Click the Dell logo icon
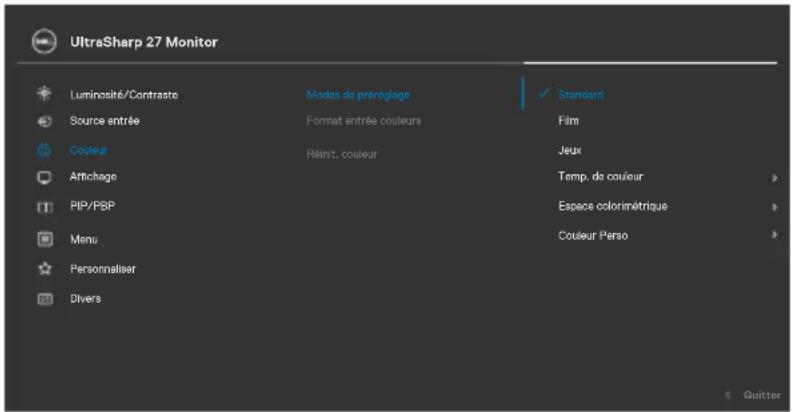Screen dimensions: 793x412 pos(44,41)
